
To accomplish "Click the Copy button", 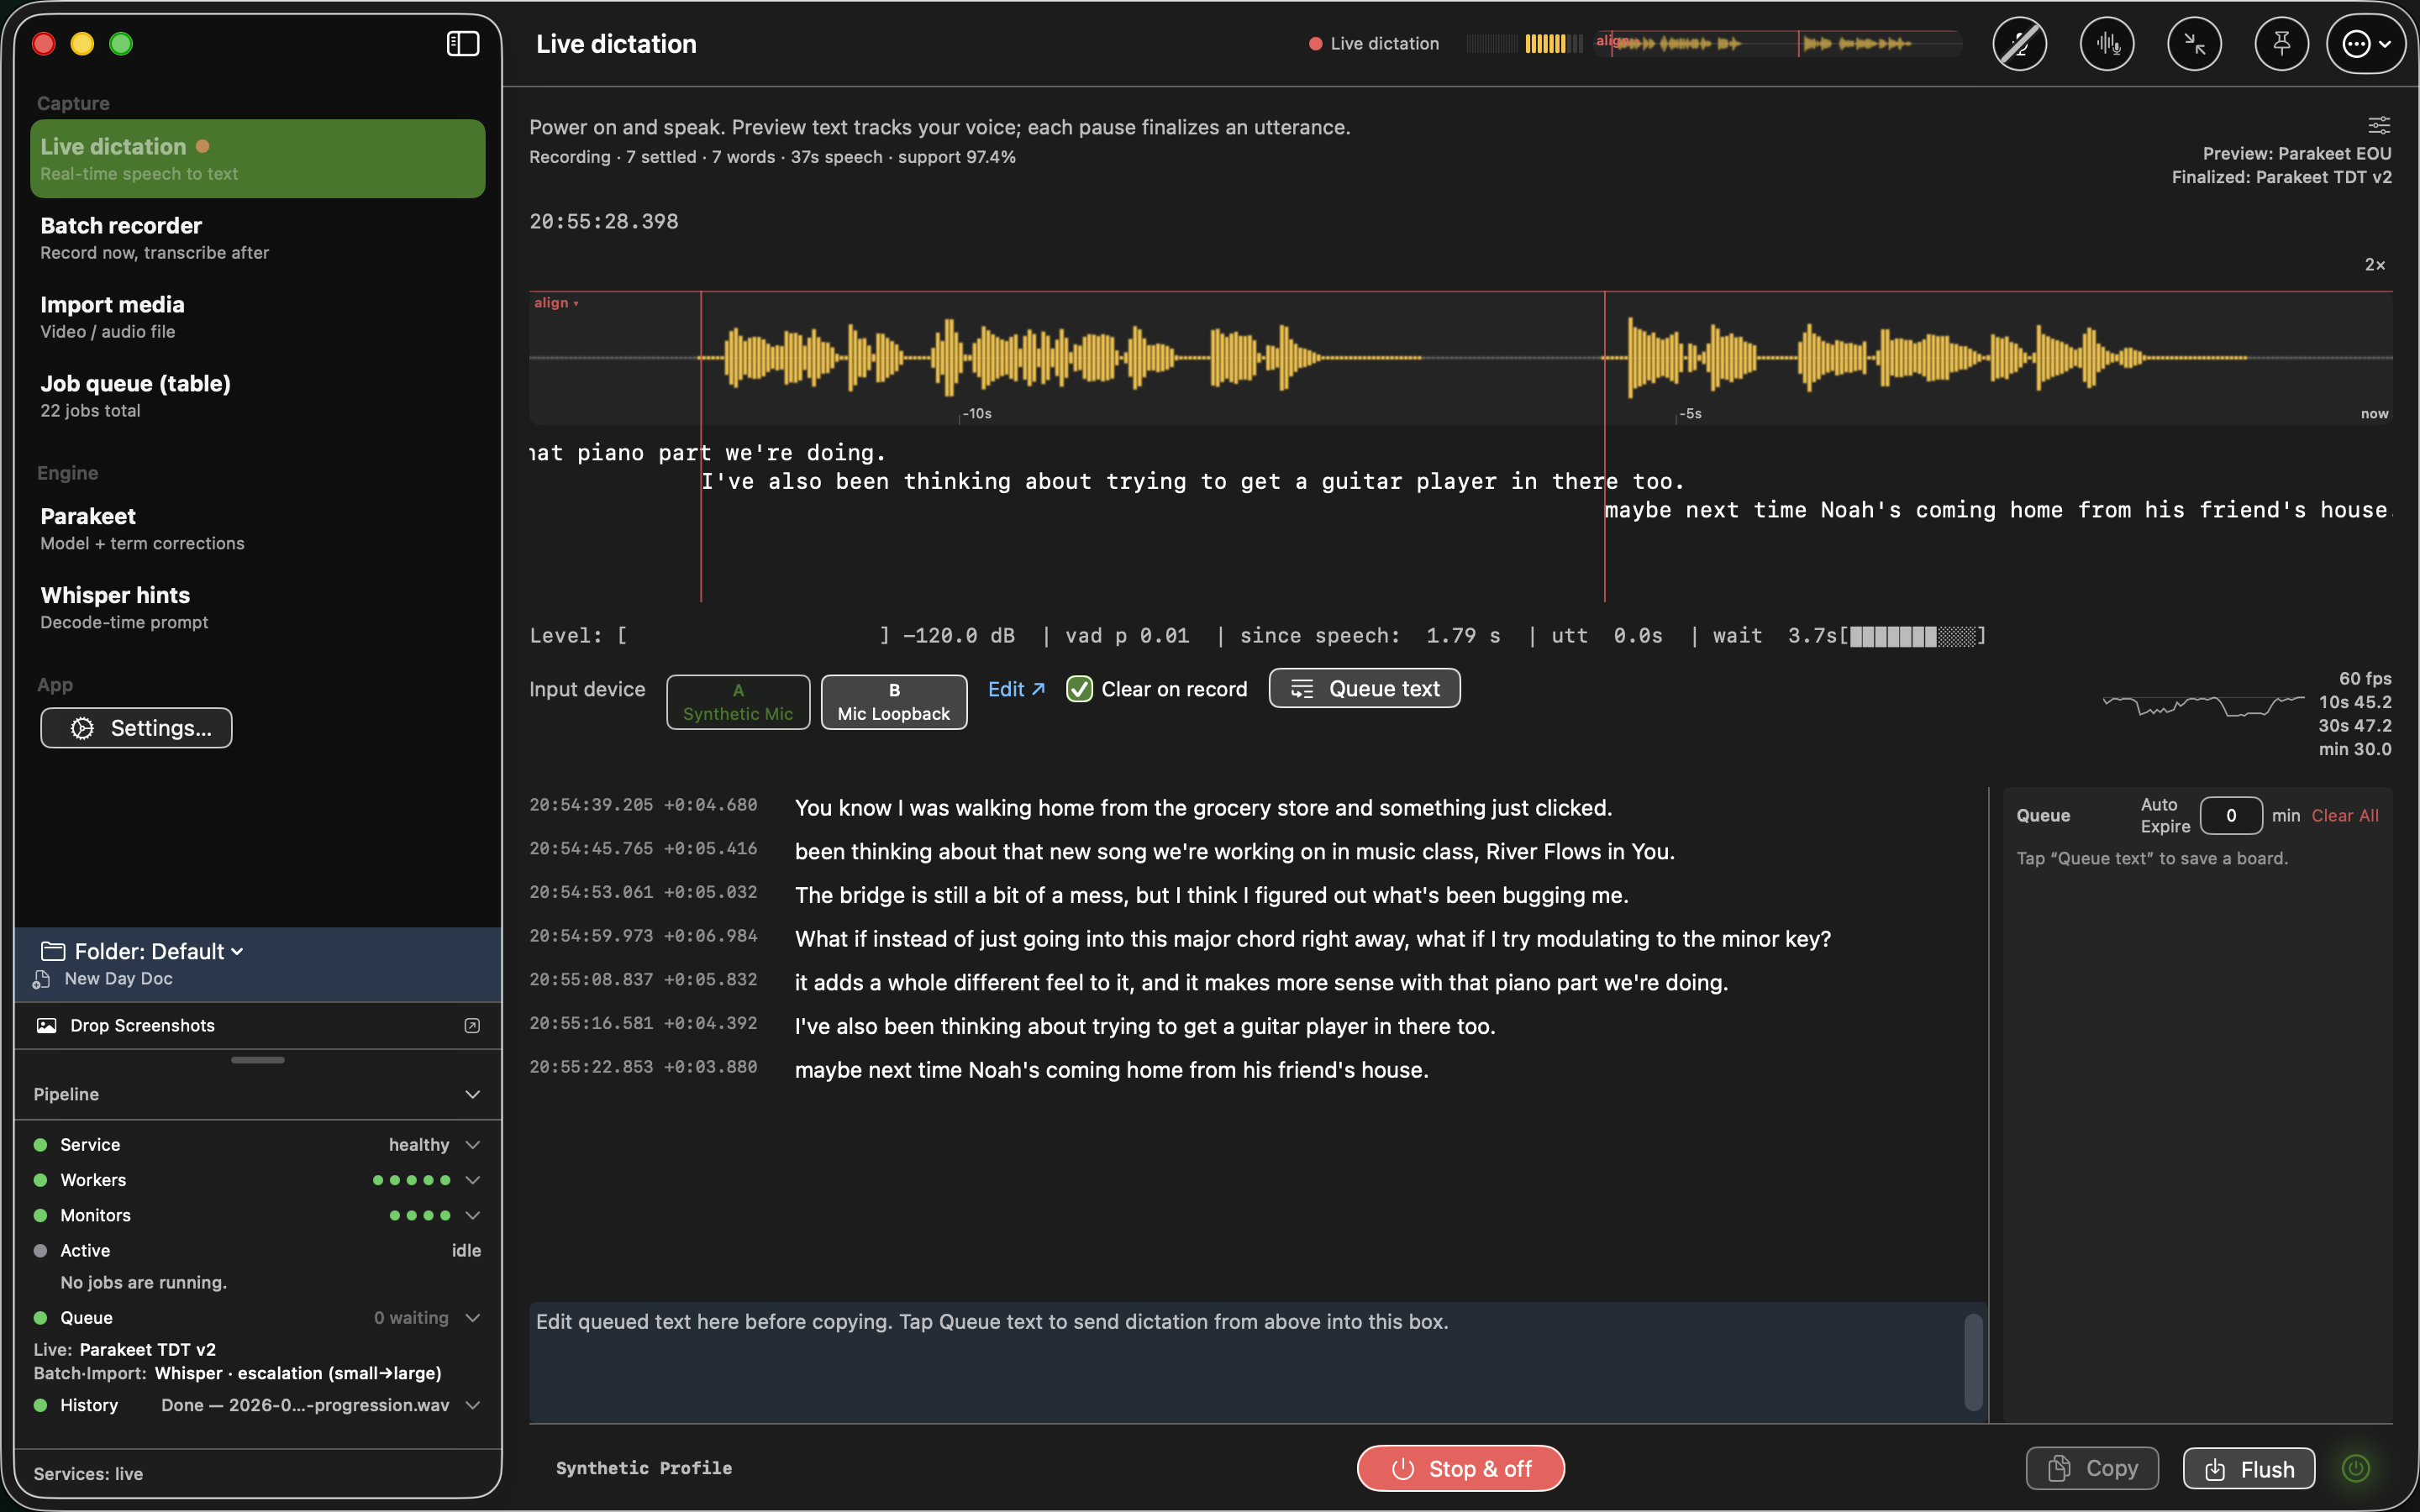I will 2092,1468.
